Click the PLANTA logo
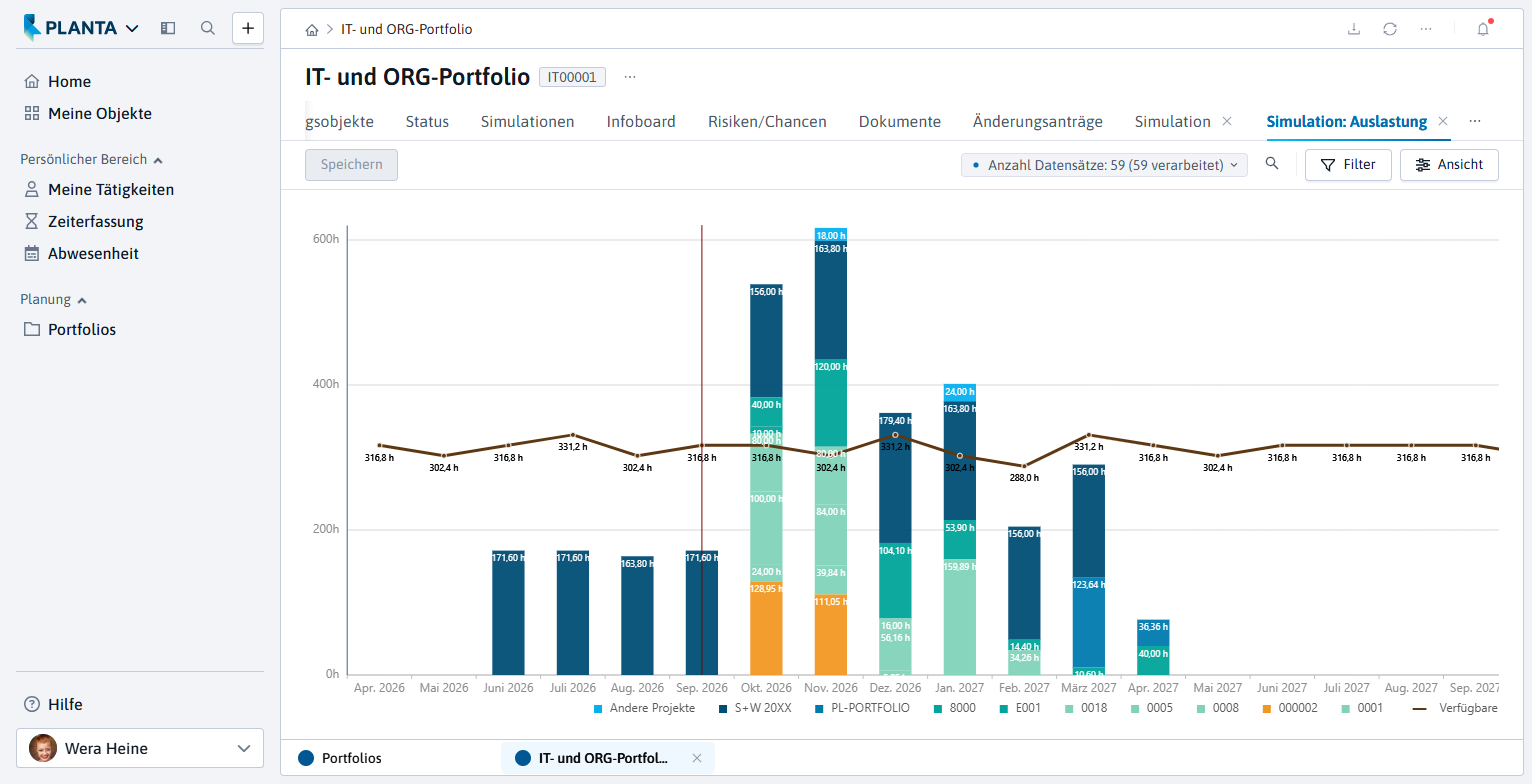This screenshot has width=1532, height=784. tap(70, 28)
